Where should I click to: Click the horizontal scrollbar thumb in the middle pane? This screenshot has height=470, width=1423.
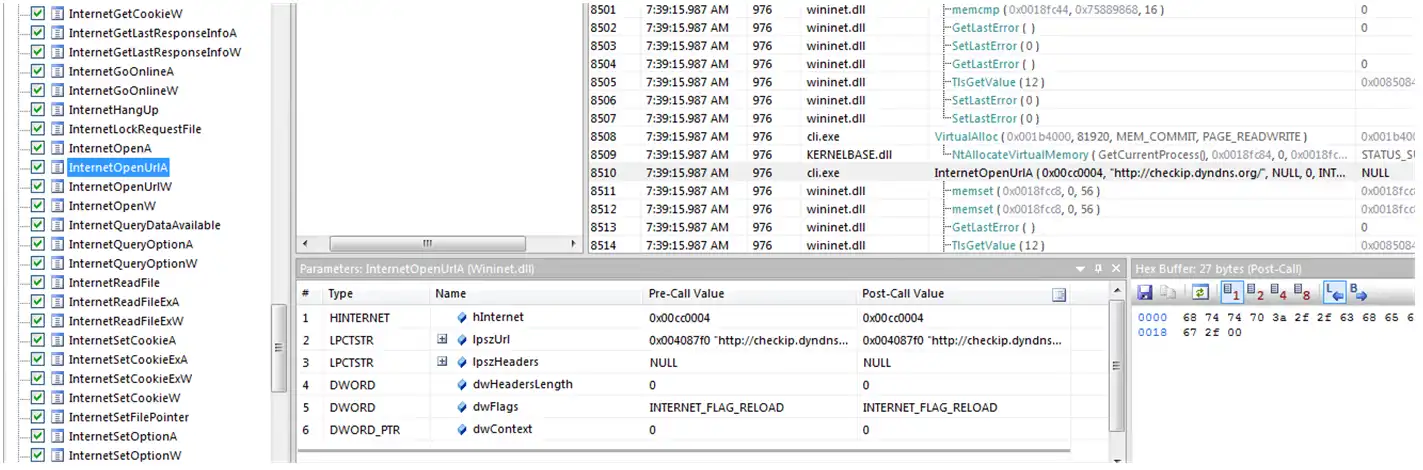427,243
